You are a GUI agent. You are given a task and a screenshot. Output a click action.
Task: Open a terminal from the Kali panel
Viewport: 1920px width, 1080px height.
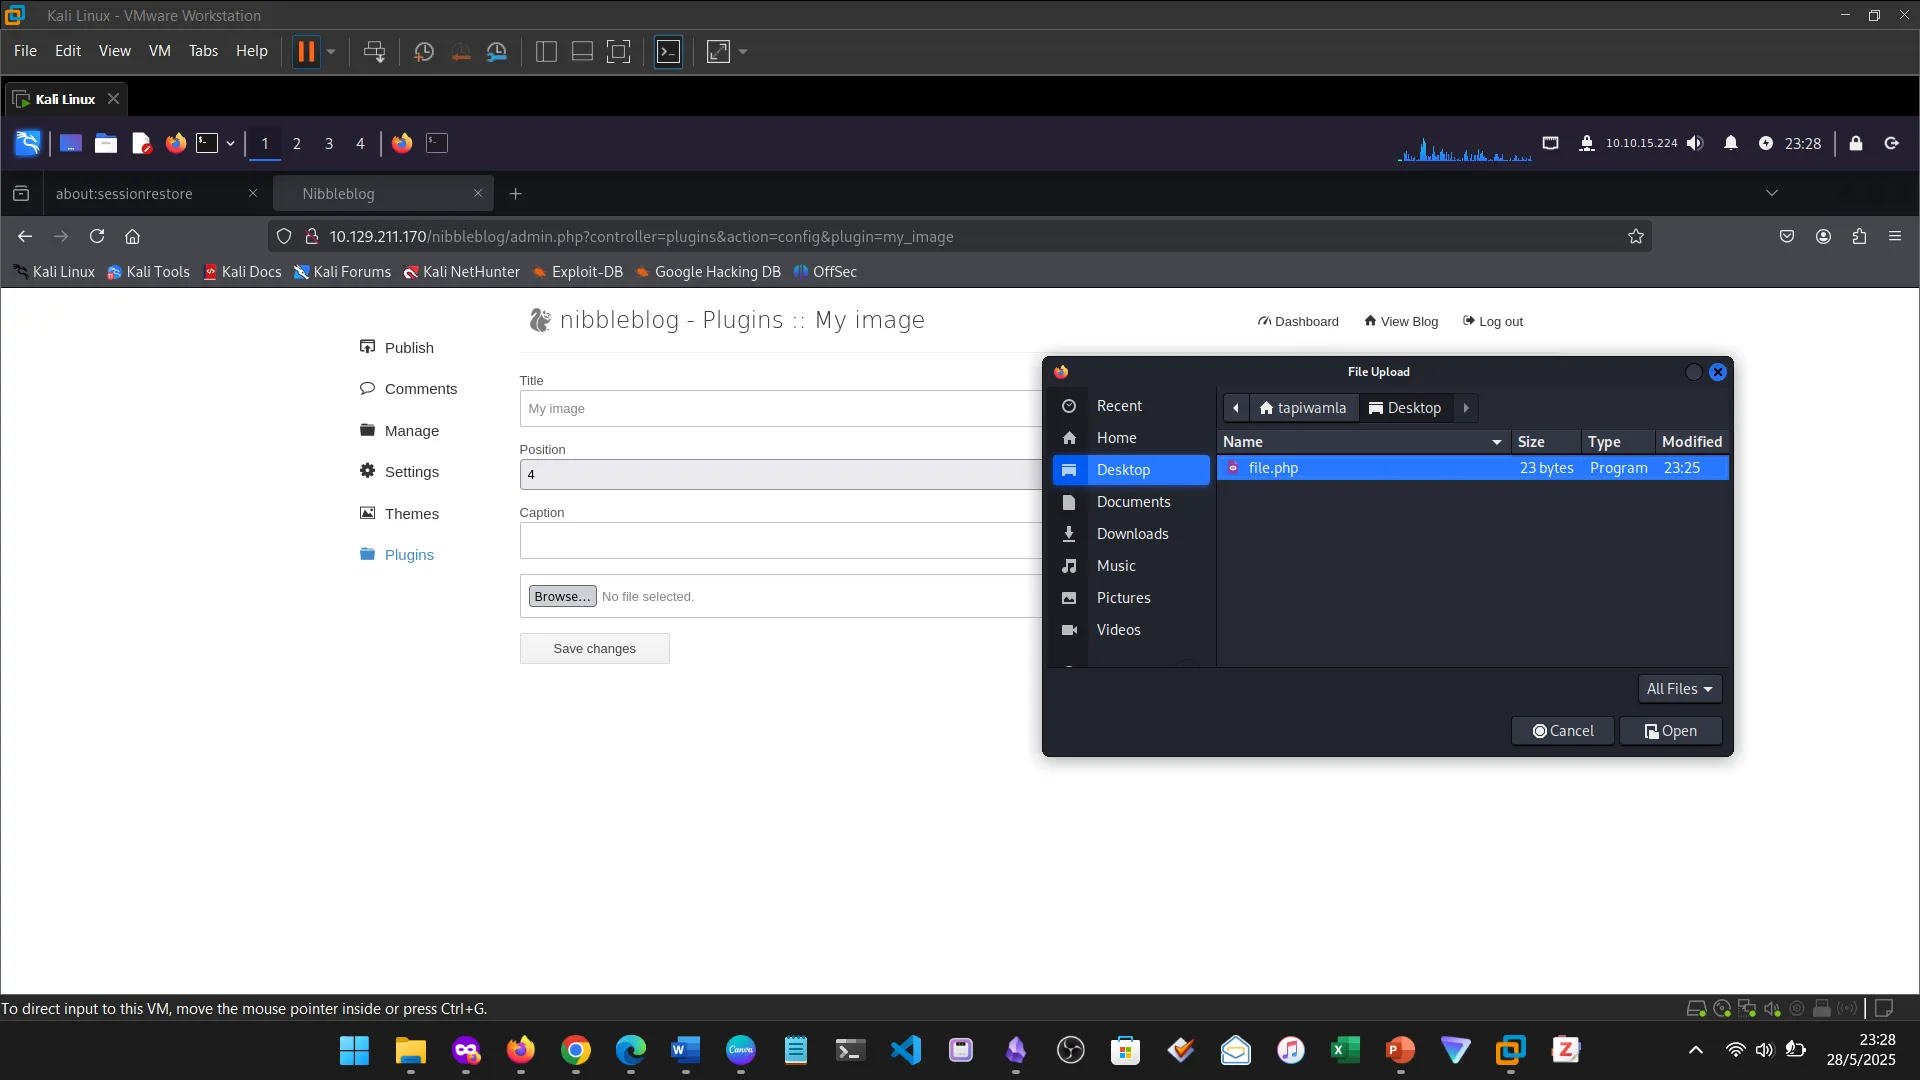point(210,143)
